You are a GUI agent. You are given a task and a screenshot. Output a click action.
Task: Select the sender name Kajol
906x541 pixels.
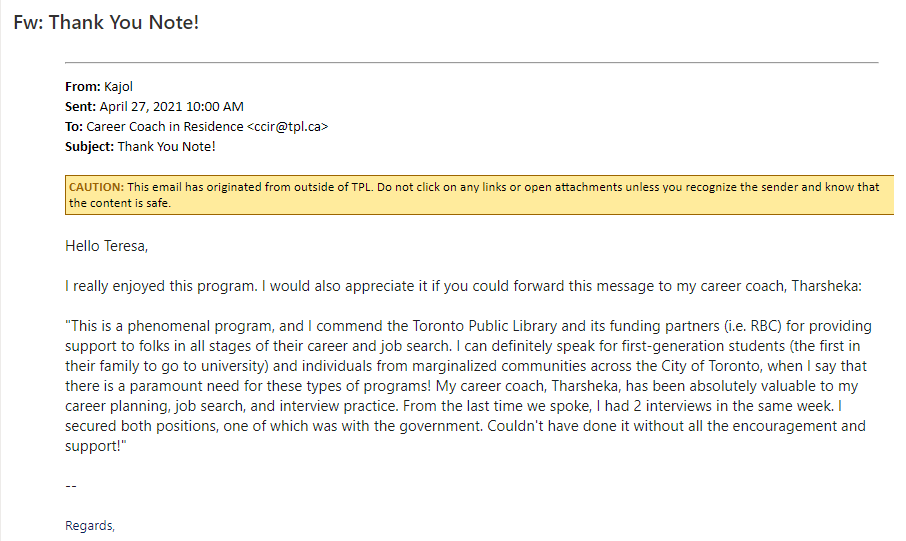coord(118,87)
